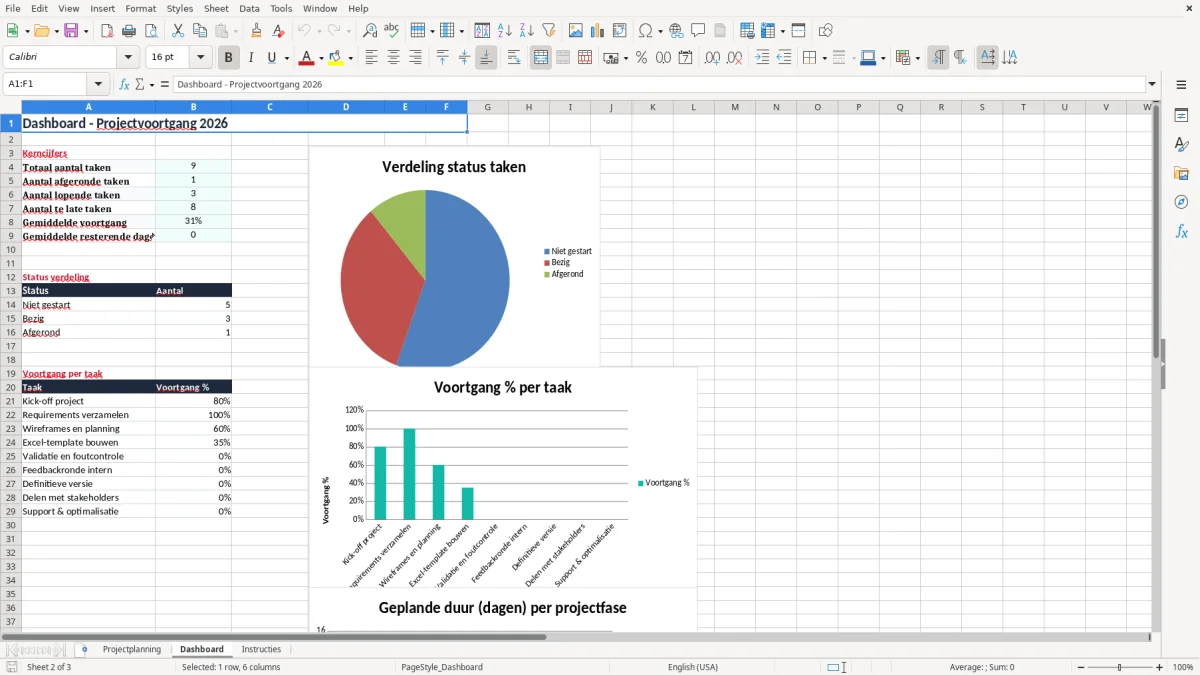
Task: Apply the red font color swatch
Action: [x=307, y=58]
